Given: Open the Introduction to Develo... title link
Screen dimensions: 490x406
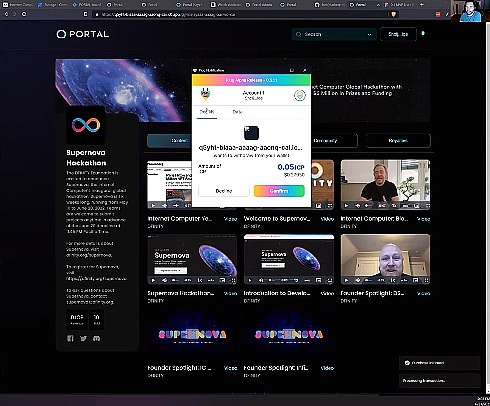Looking at the screenshot, I should tap(277, 293).
